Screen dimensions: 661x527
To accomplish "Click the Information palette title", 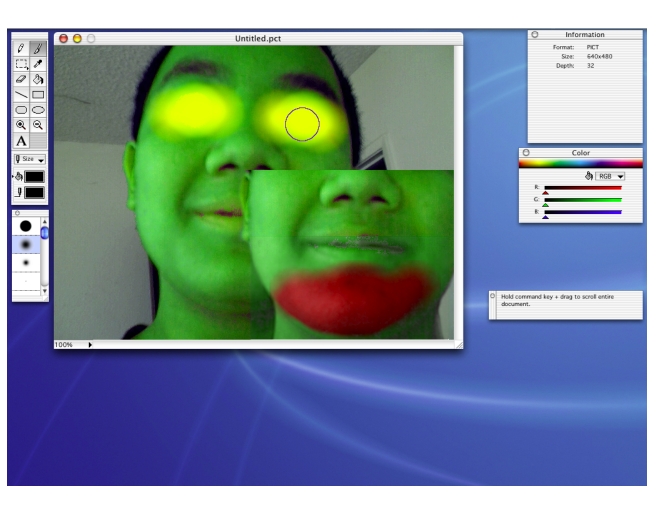I will coord(585,35).
